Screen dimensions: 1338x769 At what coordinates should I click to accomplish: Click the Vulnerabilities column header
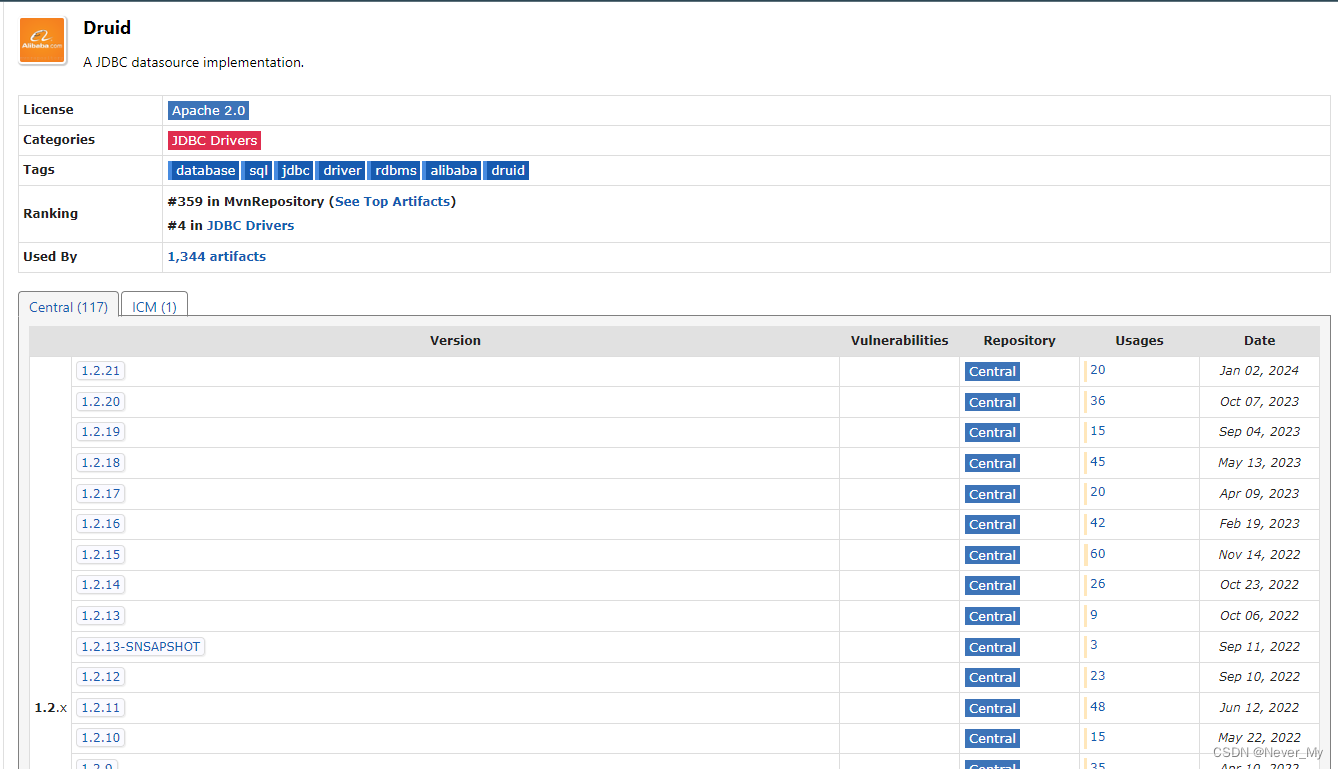click(x=899, y=341)
